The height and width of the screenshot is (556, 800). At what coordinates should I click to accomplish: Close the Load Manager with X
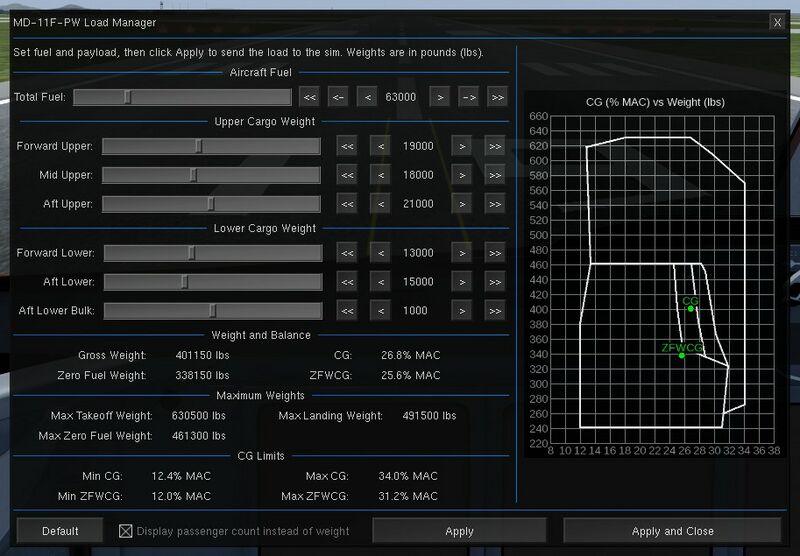[x=777, y=22]
